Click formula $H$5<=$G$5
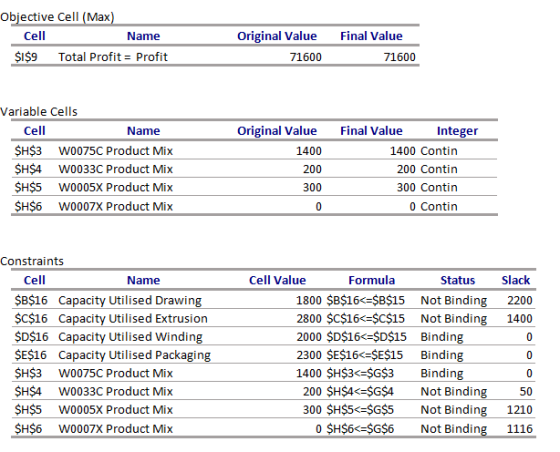The height and width of the screenshot is (452, 560). pos(360,410)
